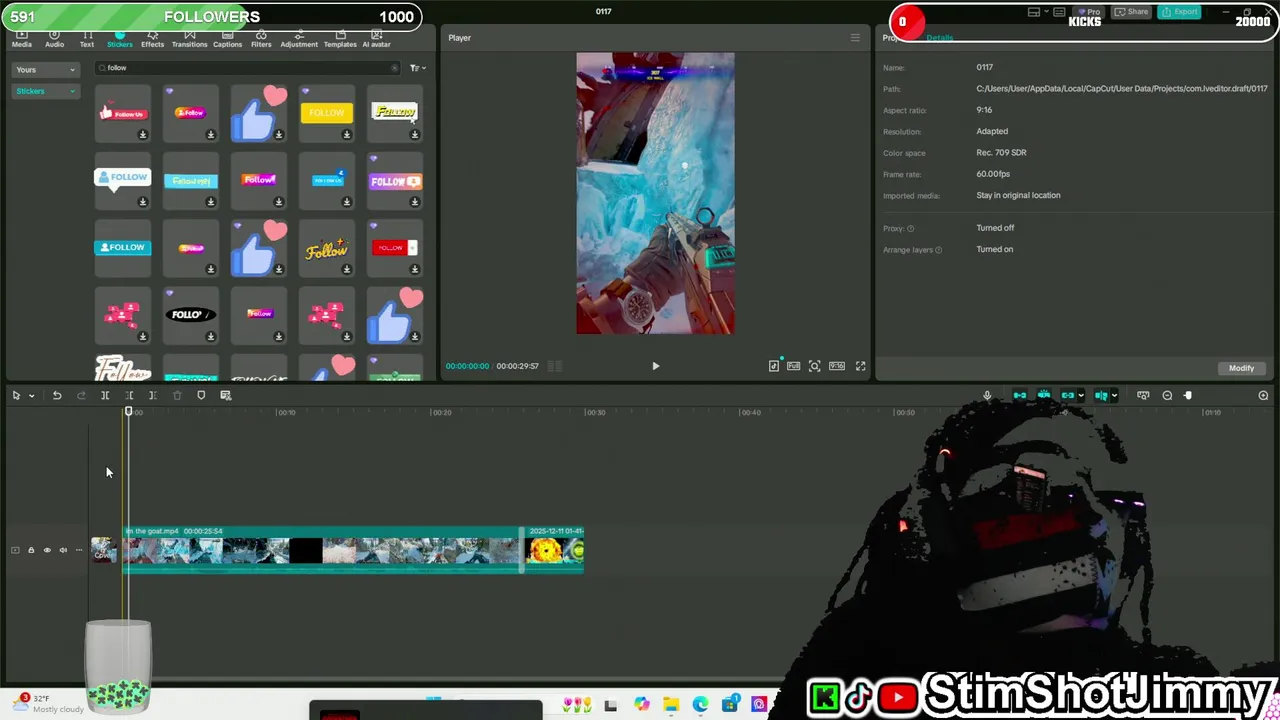Open the linkage options dropdown arrow
Screen dimensions: 1280x720
(x=1081, y=396)
